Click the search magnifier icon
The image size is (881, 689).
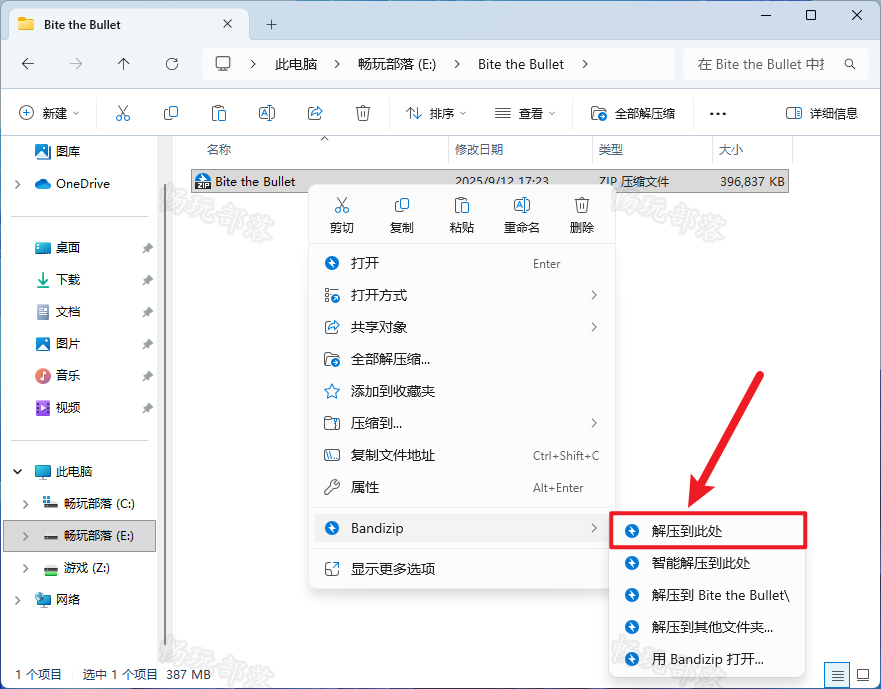(x=850, y=64)
